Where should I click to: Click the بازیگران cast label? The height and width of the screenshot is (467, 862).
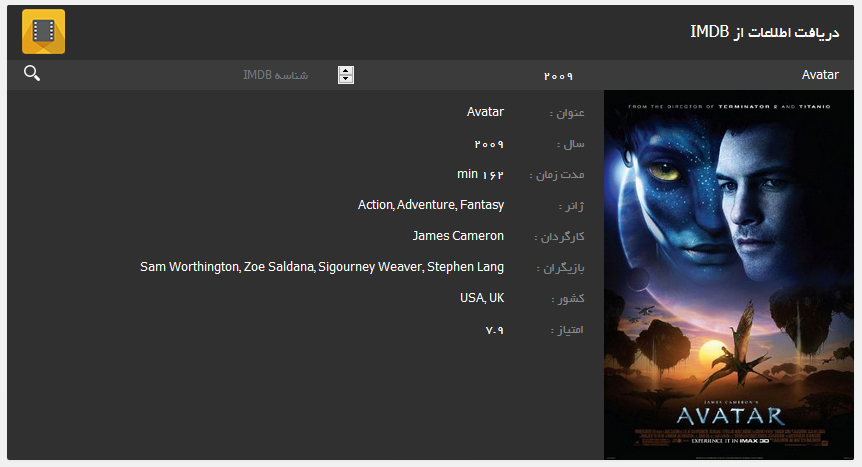tap(560, 268)
